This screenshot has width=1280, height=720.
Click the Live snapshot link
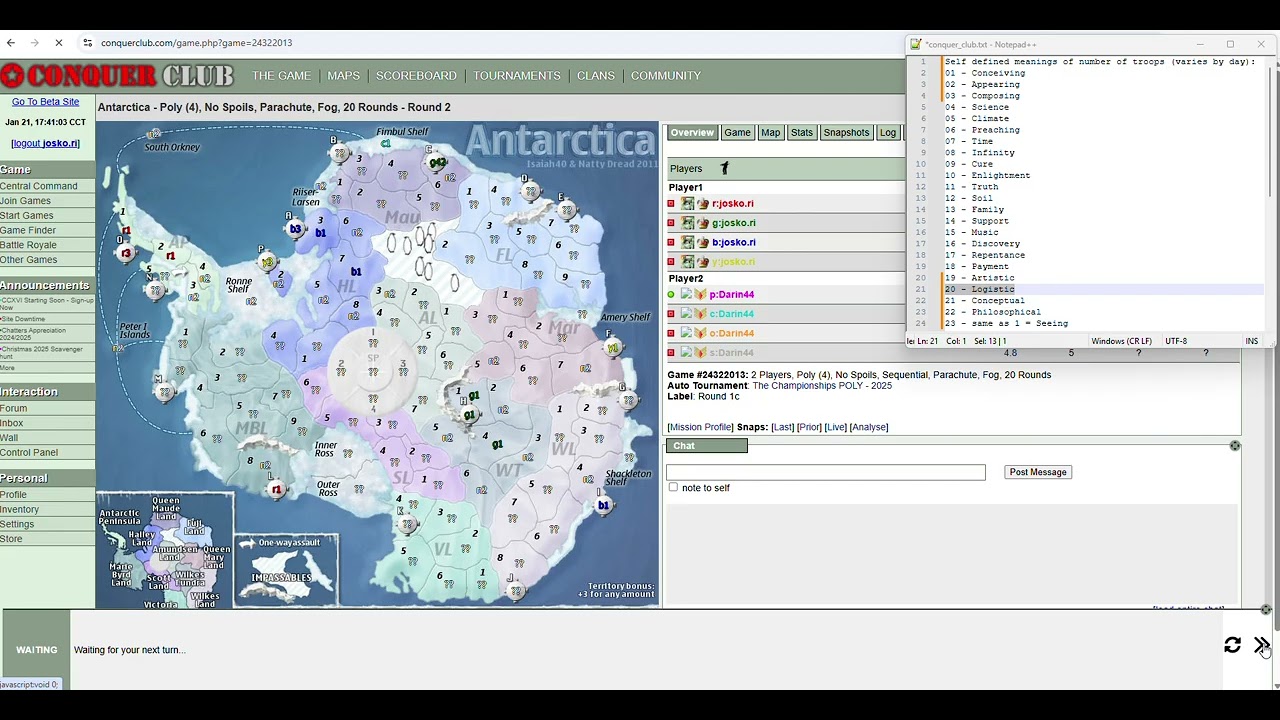(835, 428)
